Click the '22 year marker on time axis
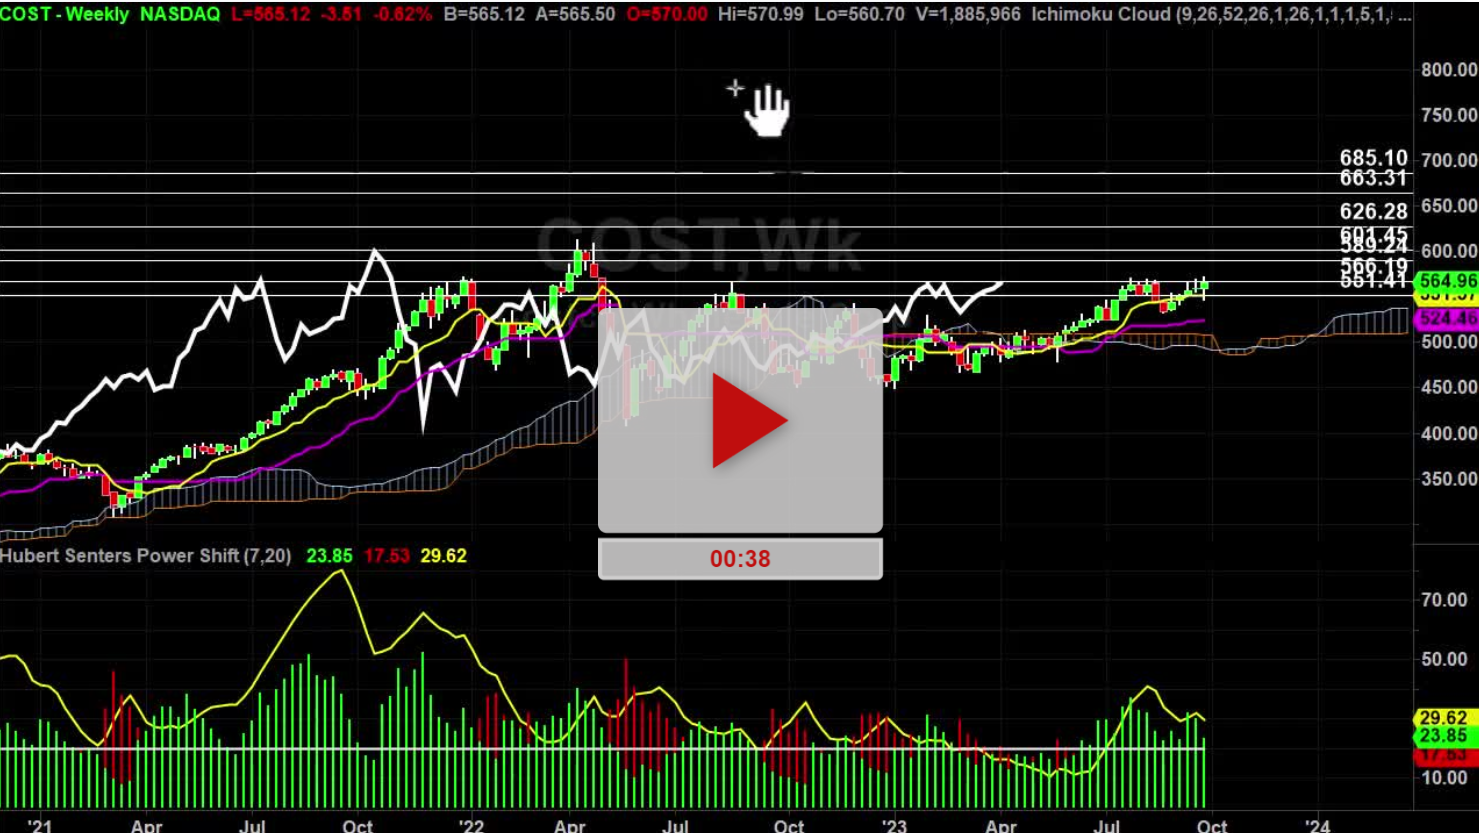This screenshot has width=1479, height=833. coord(470,825)
